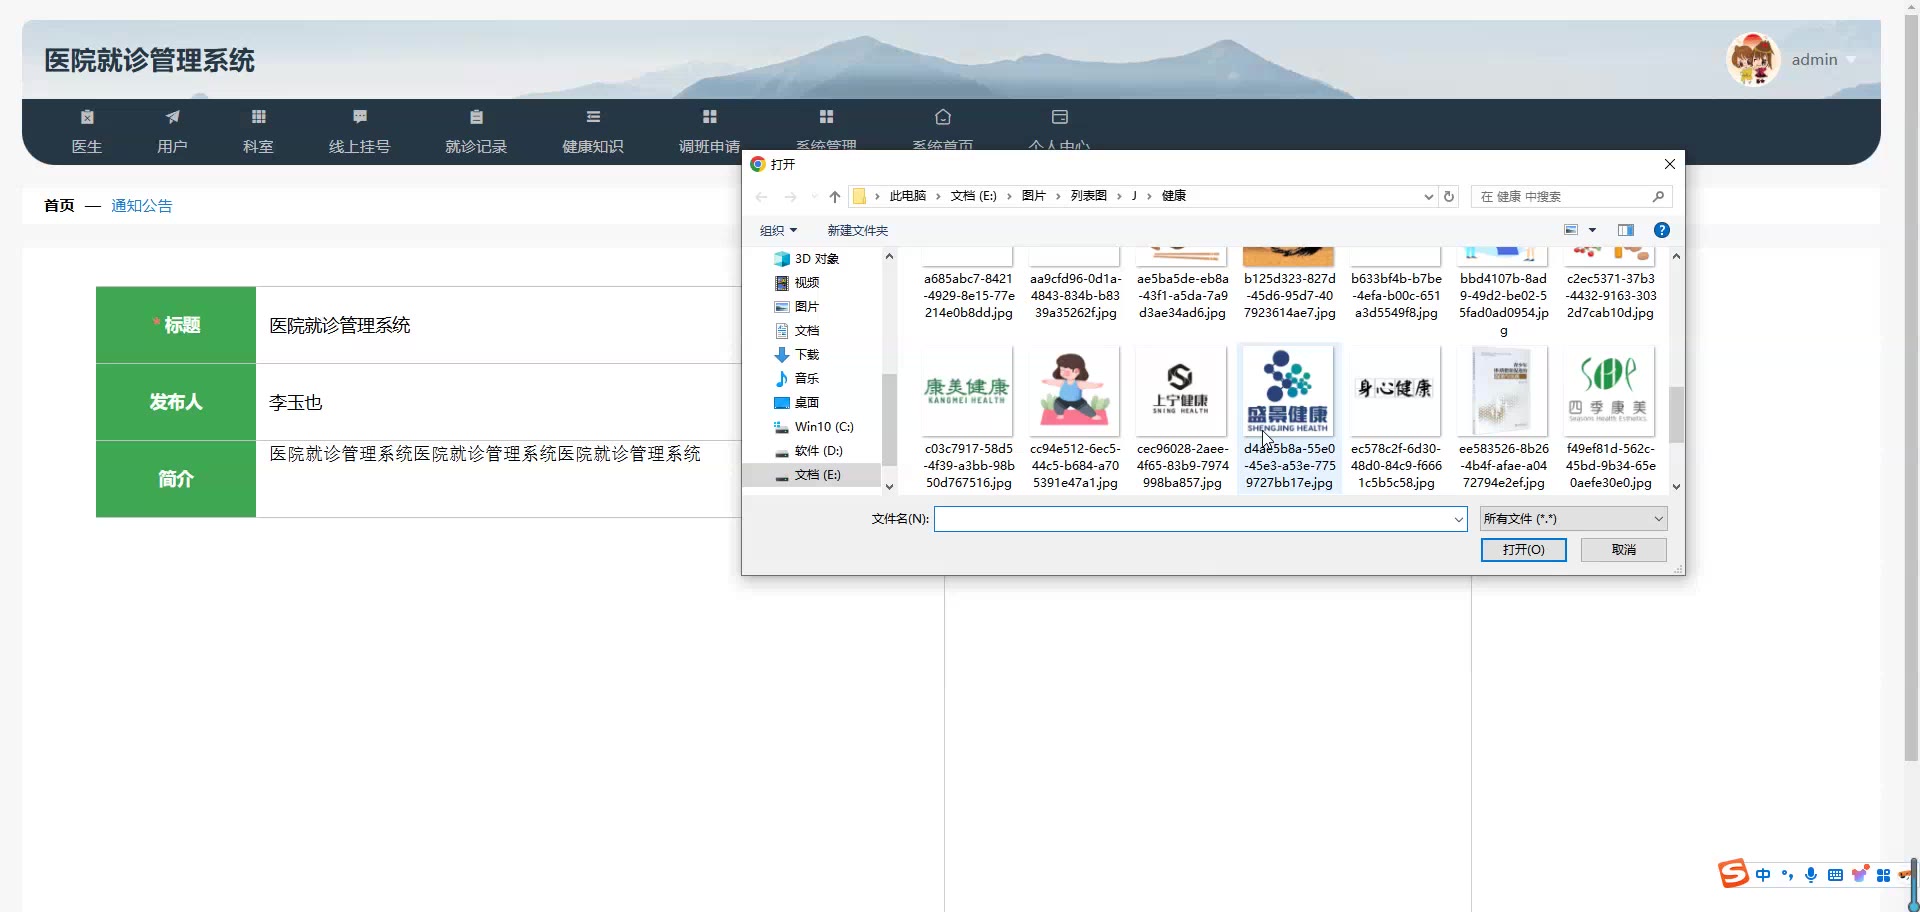Open the 就诊记录 nav menu icon
This screenshot has height=912, width=1920.
476,117
